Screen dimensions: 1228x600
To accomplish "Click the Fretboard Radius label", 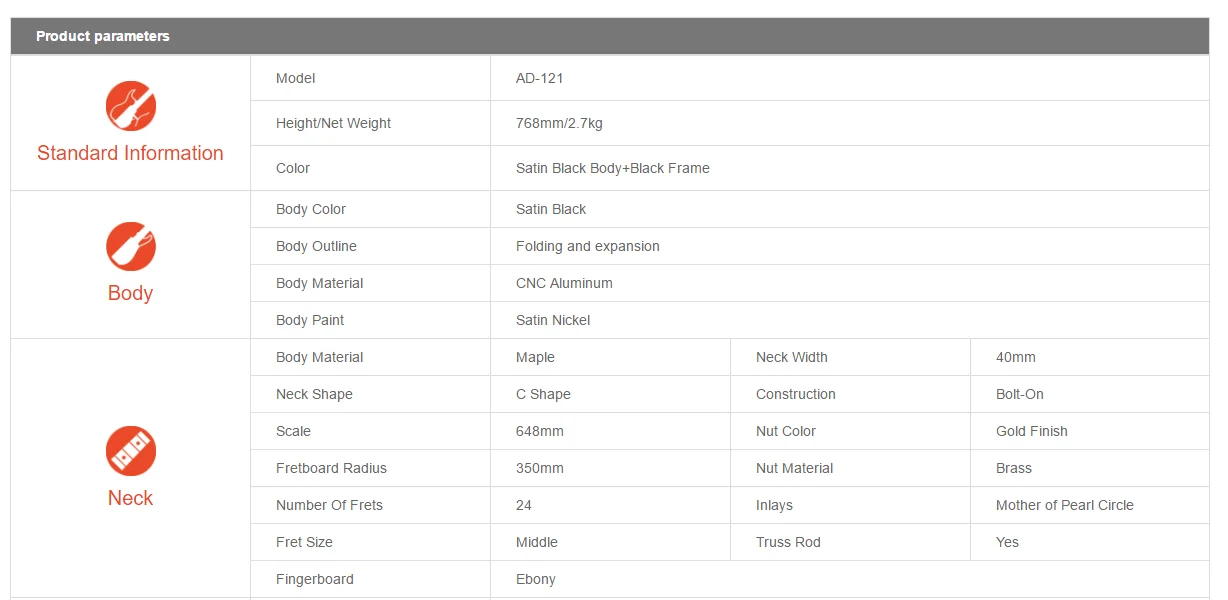I will (x=331, y=468).
